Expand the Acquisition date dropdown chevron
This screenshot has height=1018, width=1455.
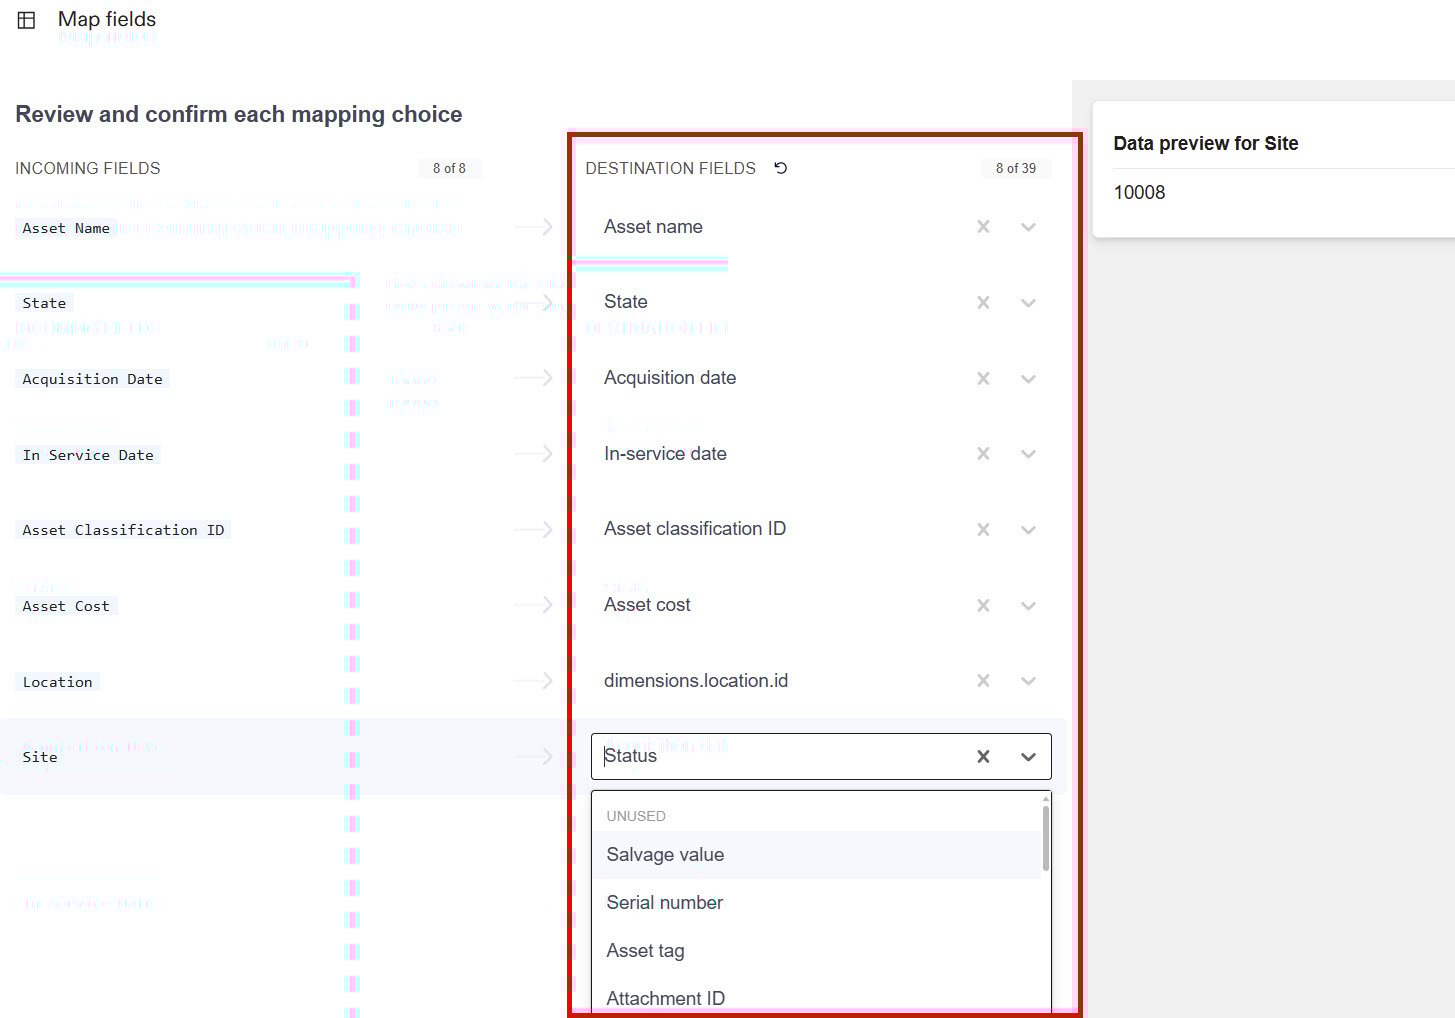click(x=1028, y=379)
